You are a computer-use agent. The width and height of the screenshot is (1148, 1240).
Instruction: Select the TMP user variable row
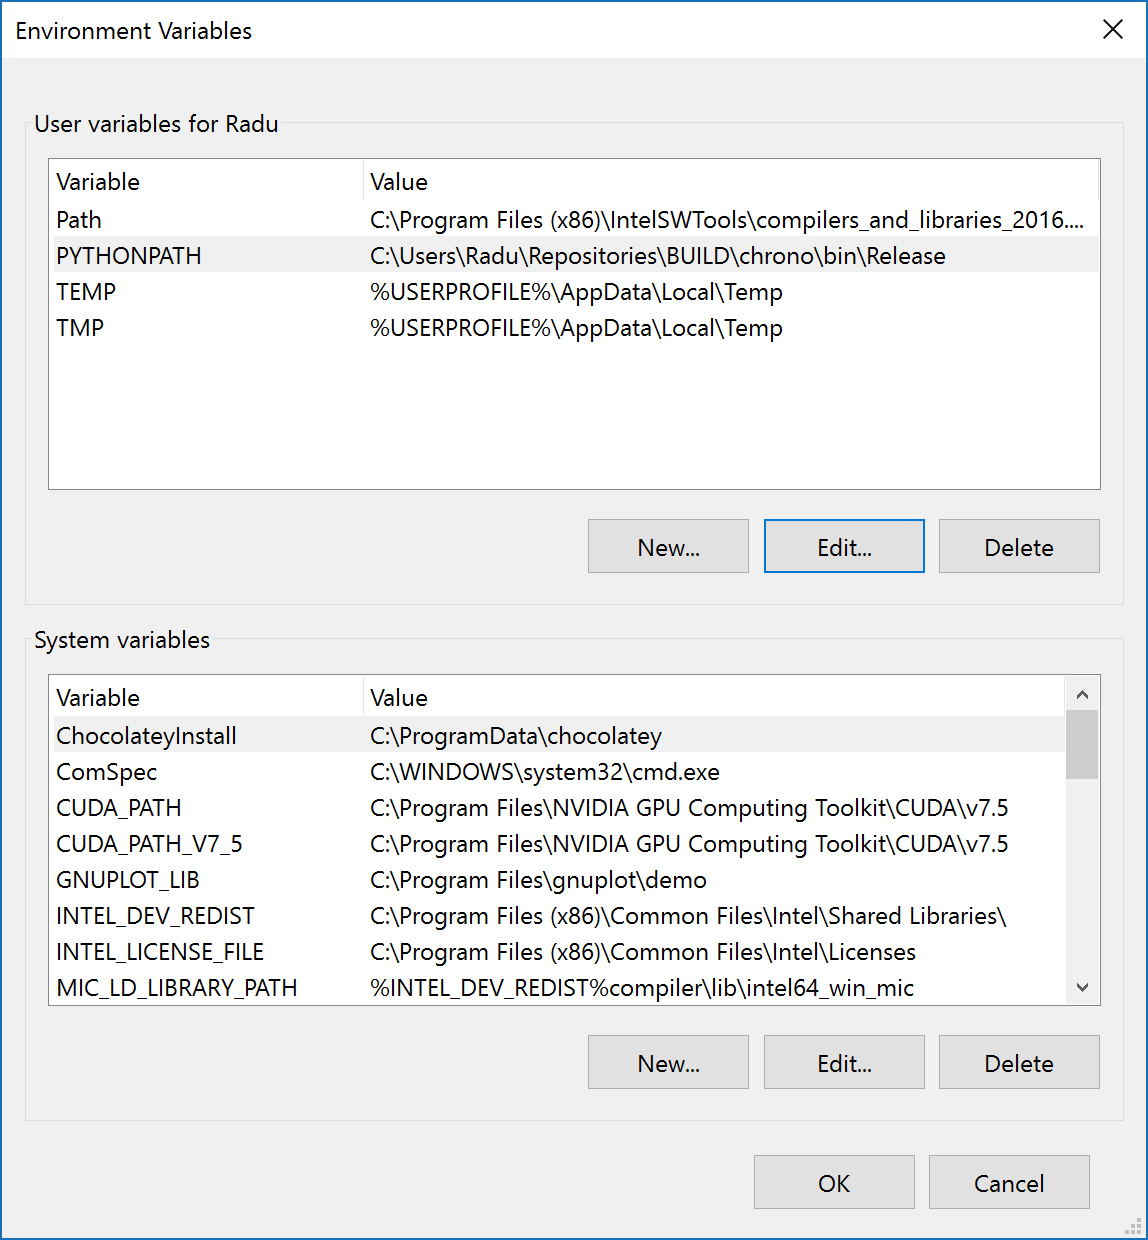[x=574, y=327]
